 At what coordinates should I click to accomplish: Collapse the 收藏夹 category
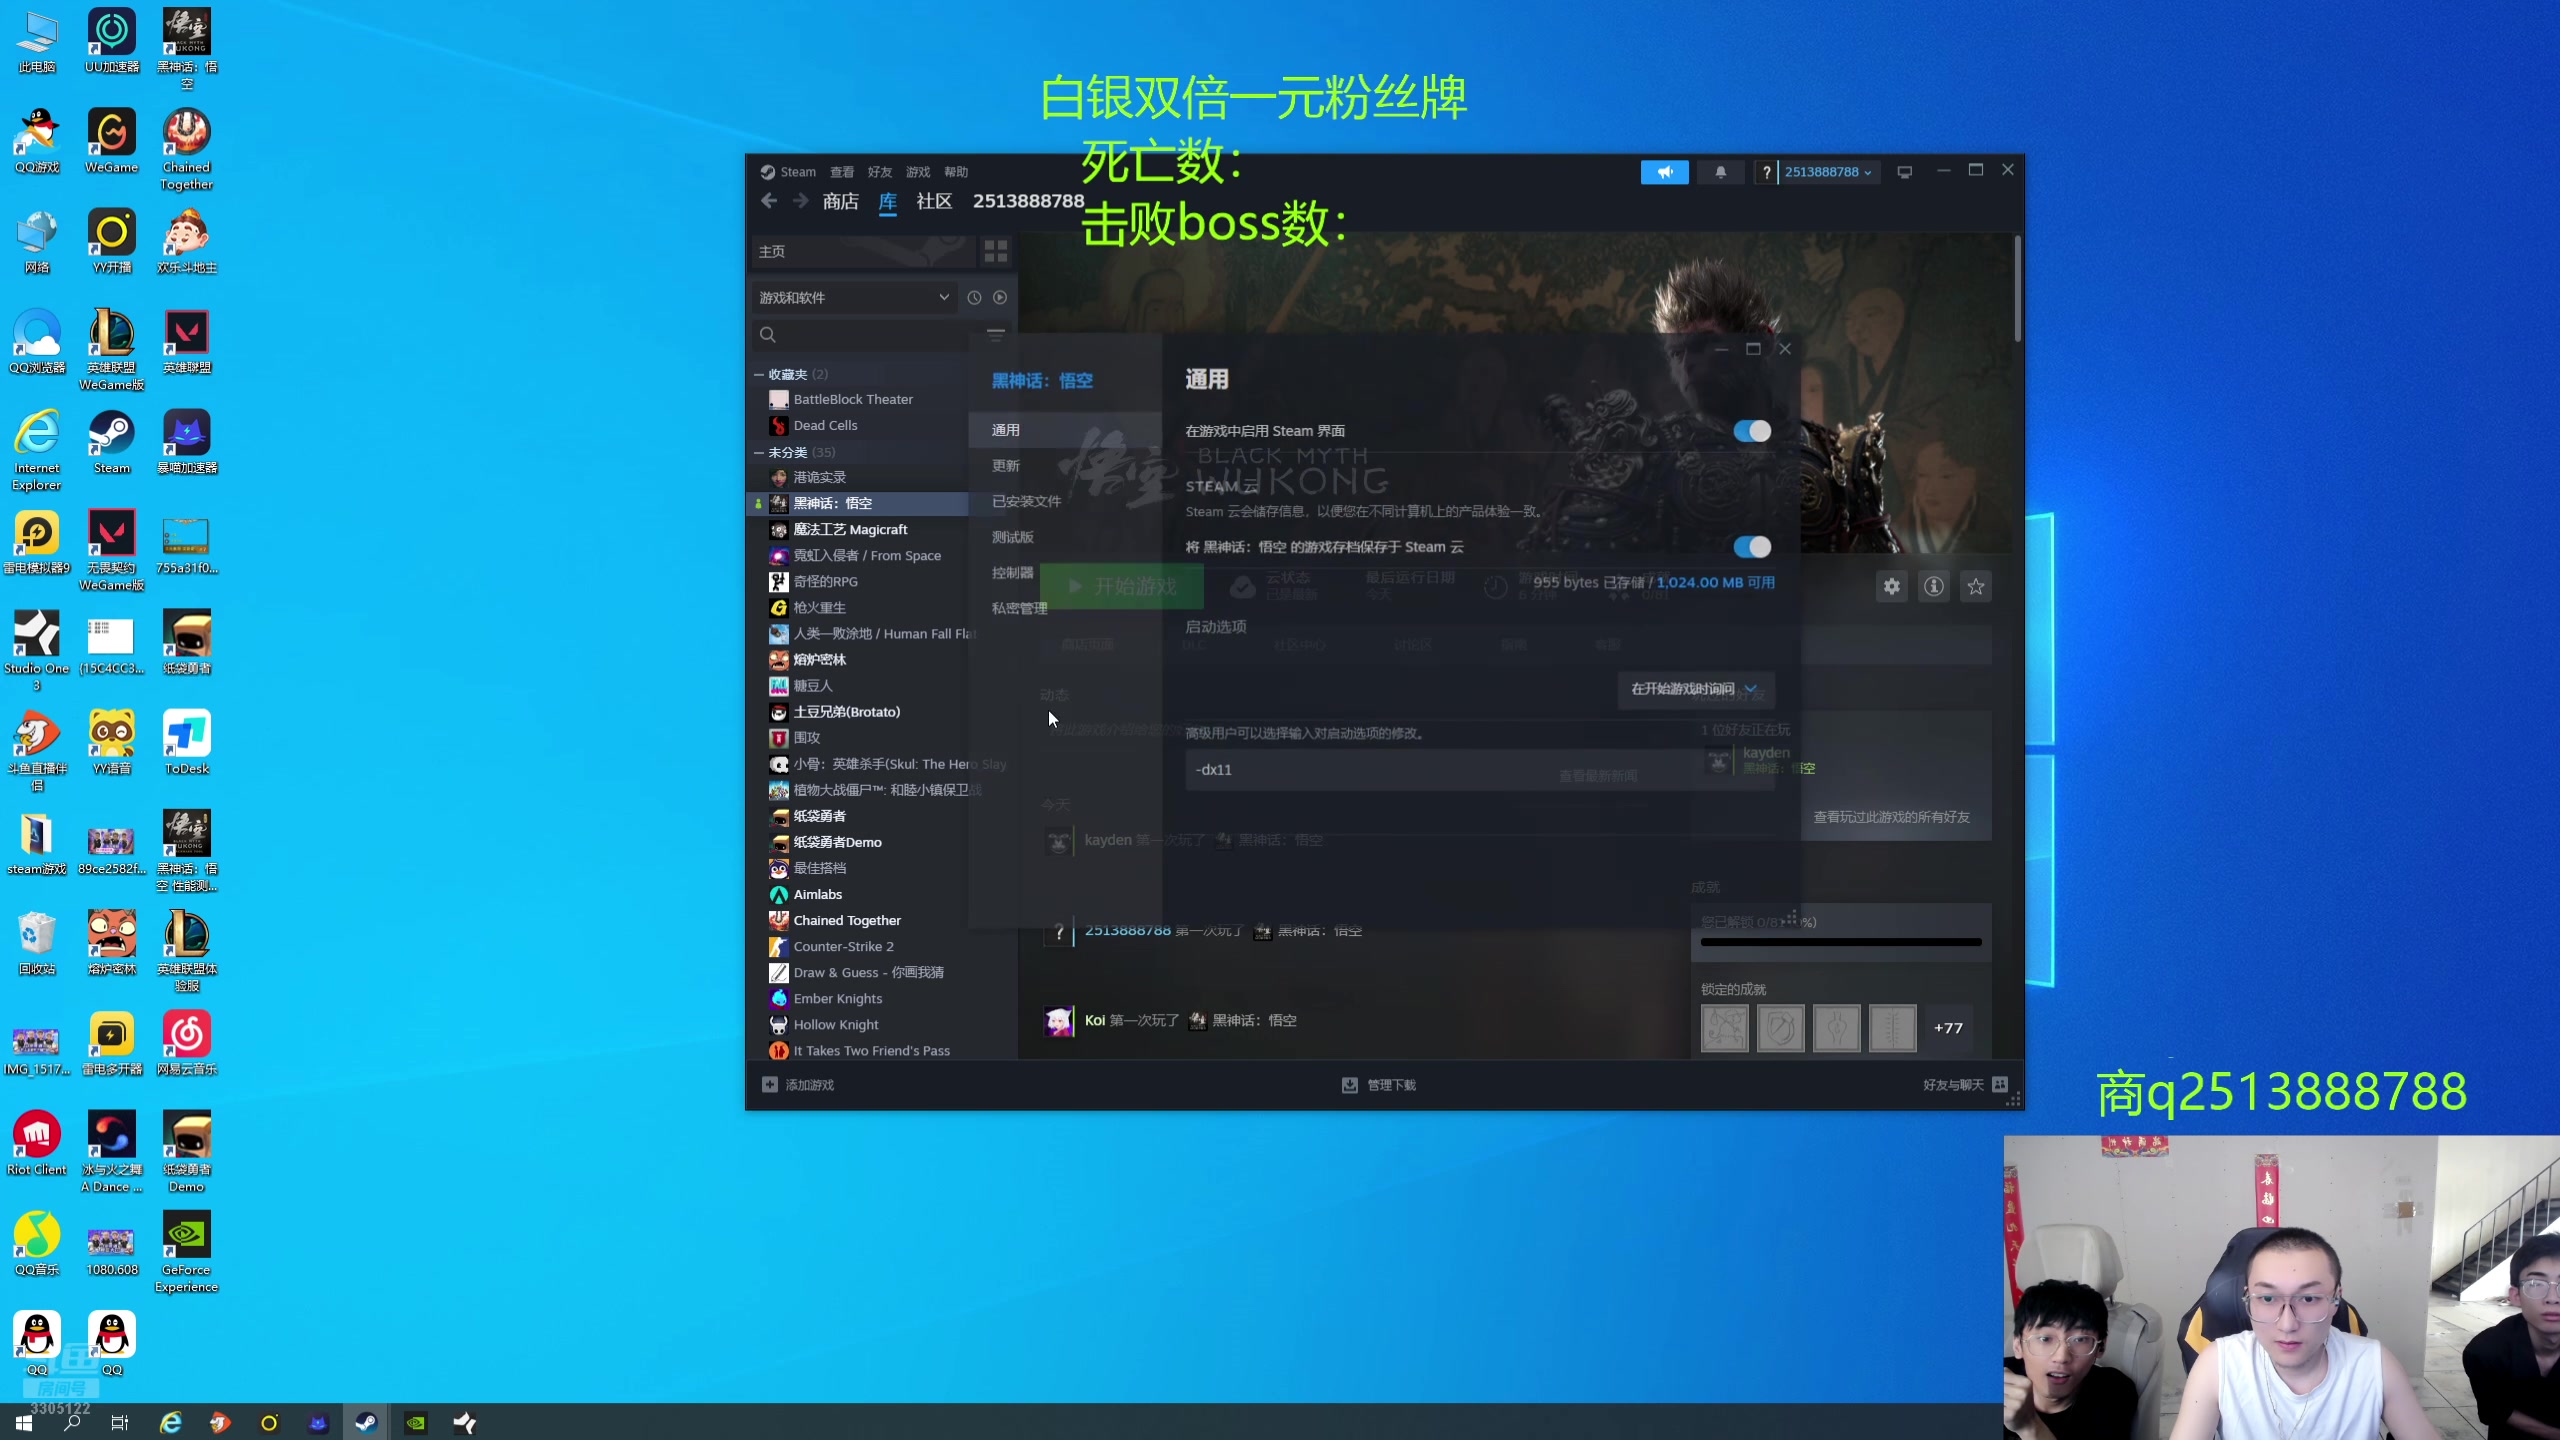point(759,374)
